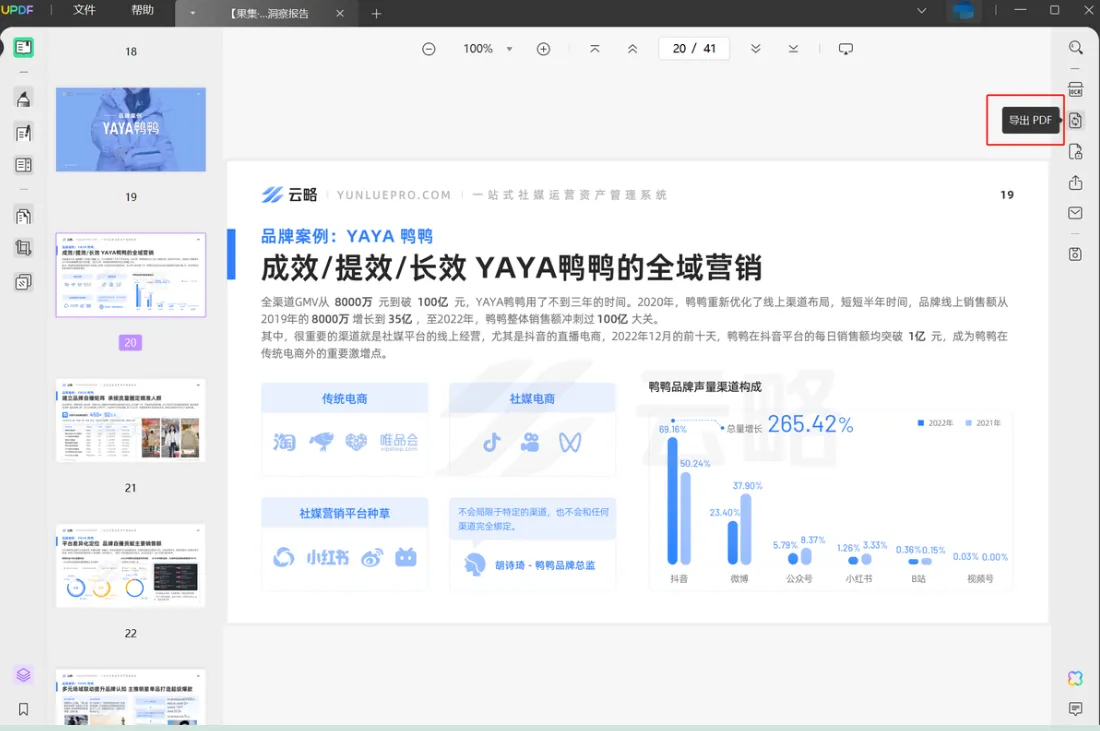
Task: Add a new tab with plus button
Action: [x=376, y=13]
